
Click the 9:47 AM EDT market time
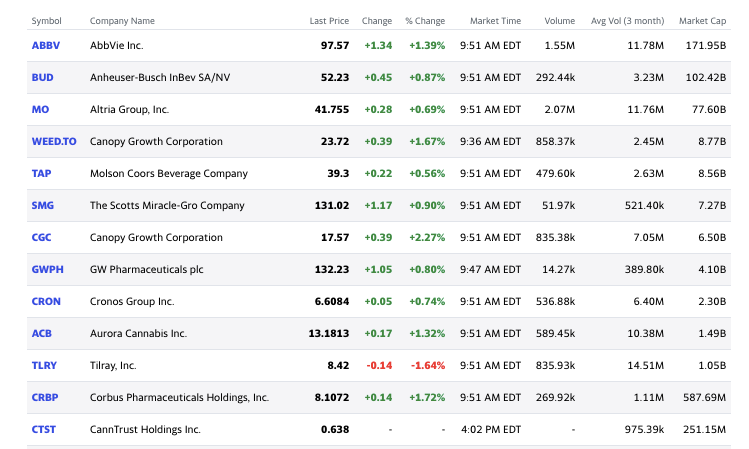pos(491,269)
